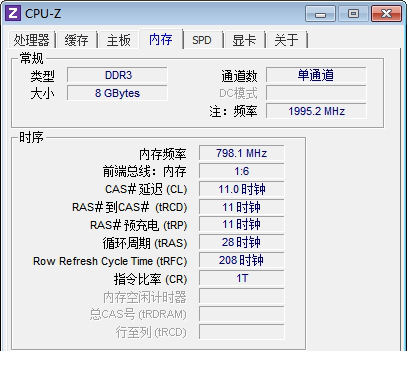Screen dimensions: 407x365
Task: Select the 1995.2 MHz frequency value
Action: pos(316,111)
